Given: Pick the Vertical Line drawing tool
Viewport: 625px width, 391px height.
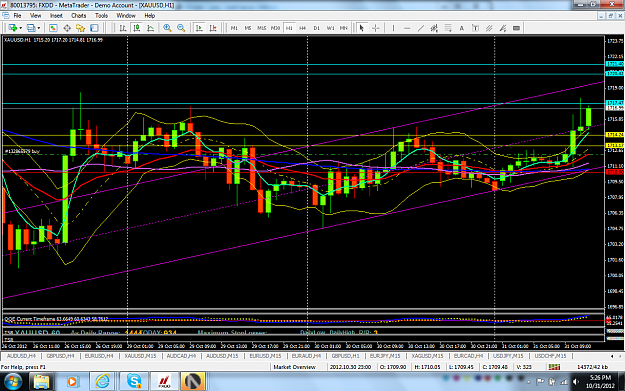Looking at the screenshot, I should tap(393, 28).
